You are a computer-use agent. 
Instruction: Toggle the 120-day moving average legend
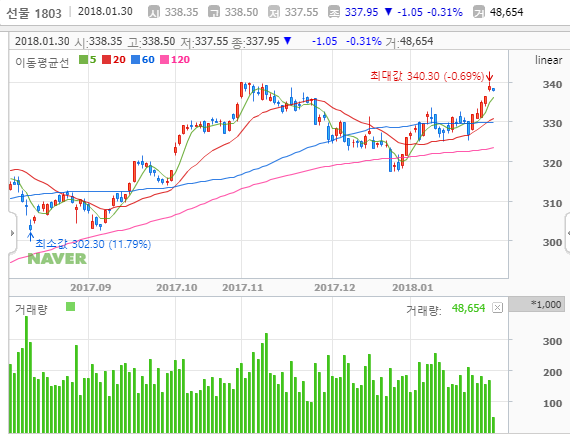point(175,60)
